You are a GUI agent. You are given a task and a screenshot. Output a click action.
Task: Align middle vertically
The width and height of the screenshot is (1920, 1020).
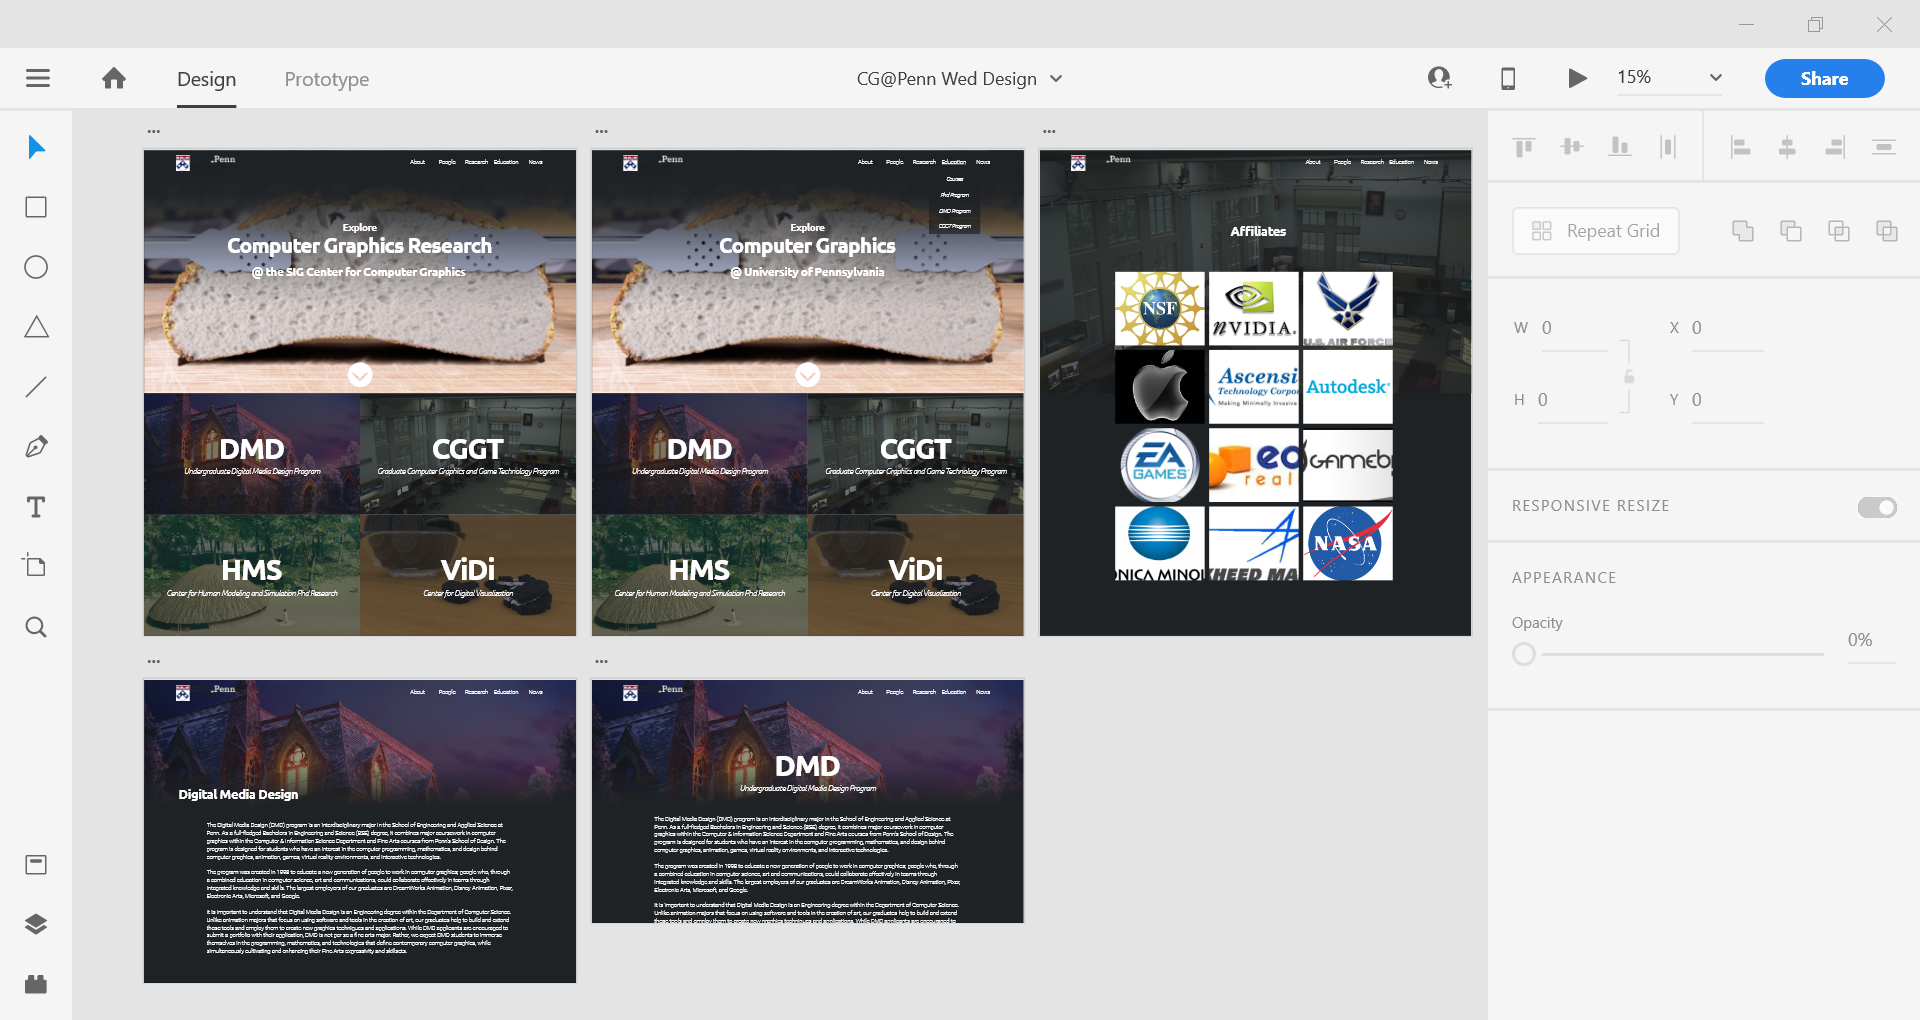pyautogui.click(x=1572, y=147)
